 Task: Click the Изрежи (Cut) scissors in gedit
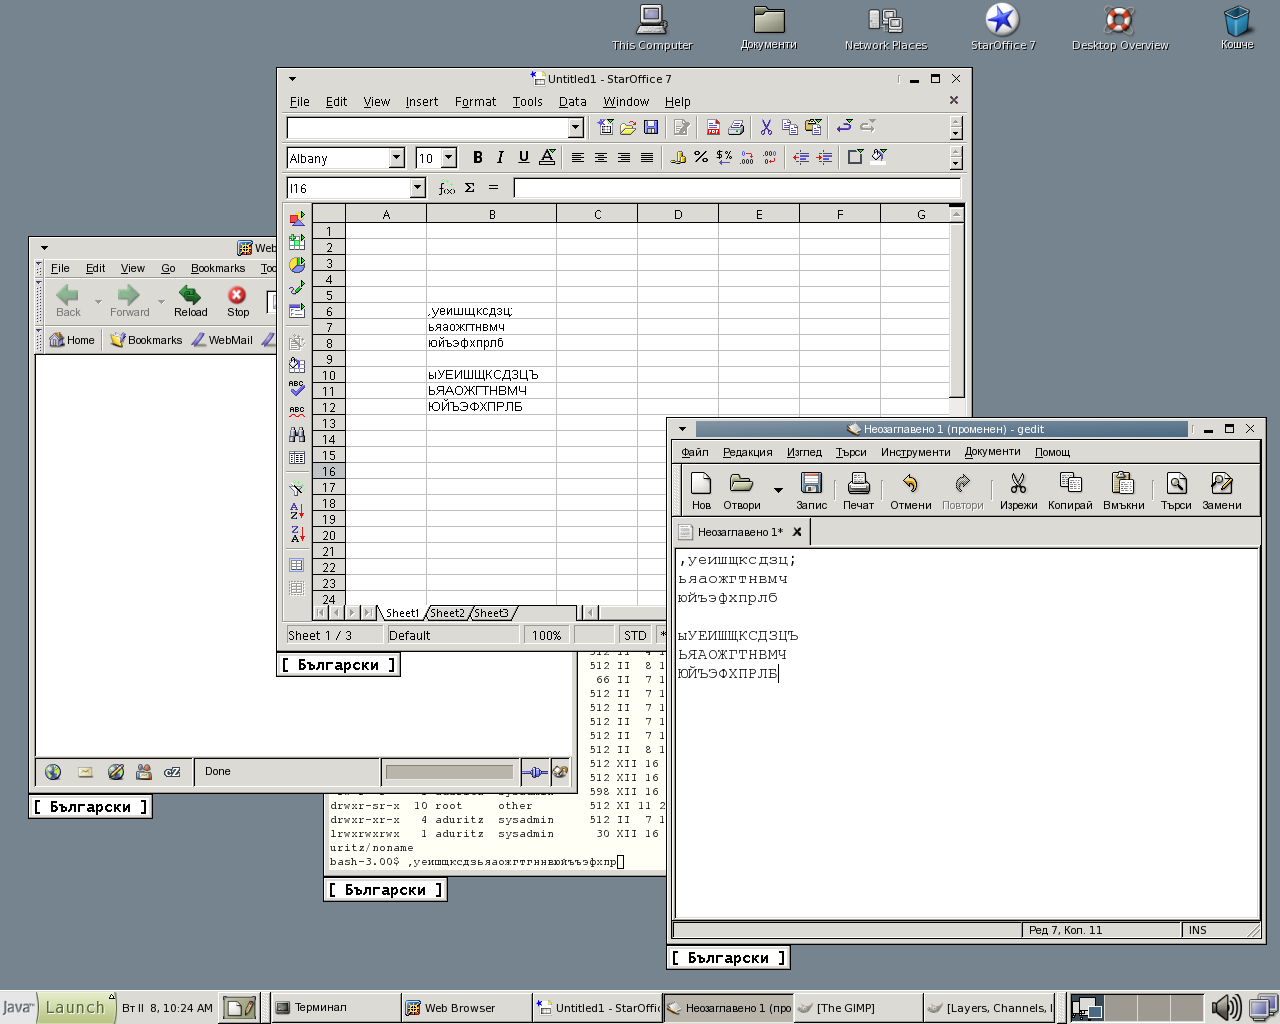click(x=1018, y=490)
